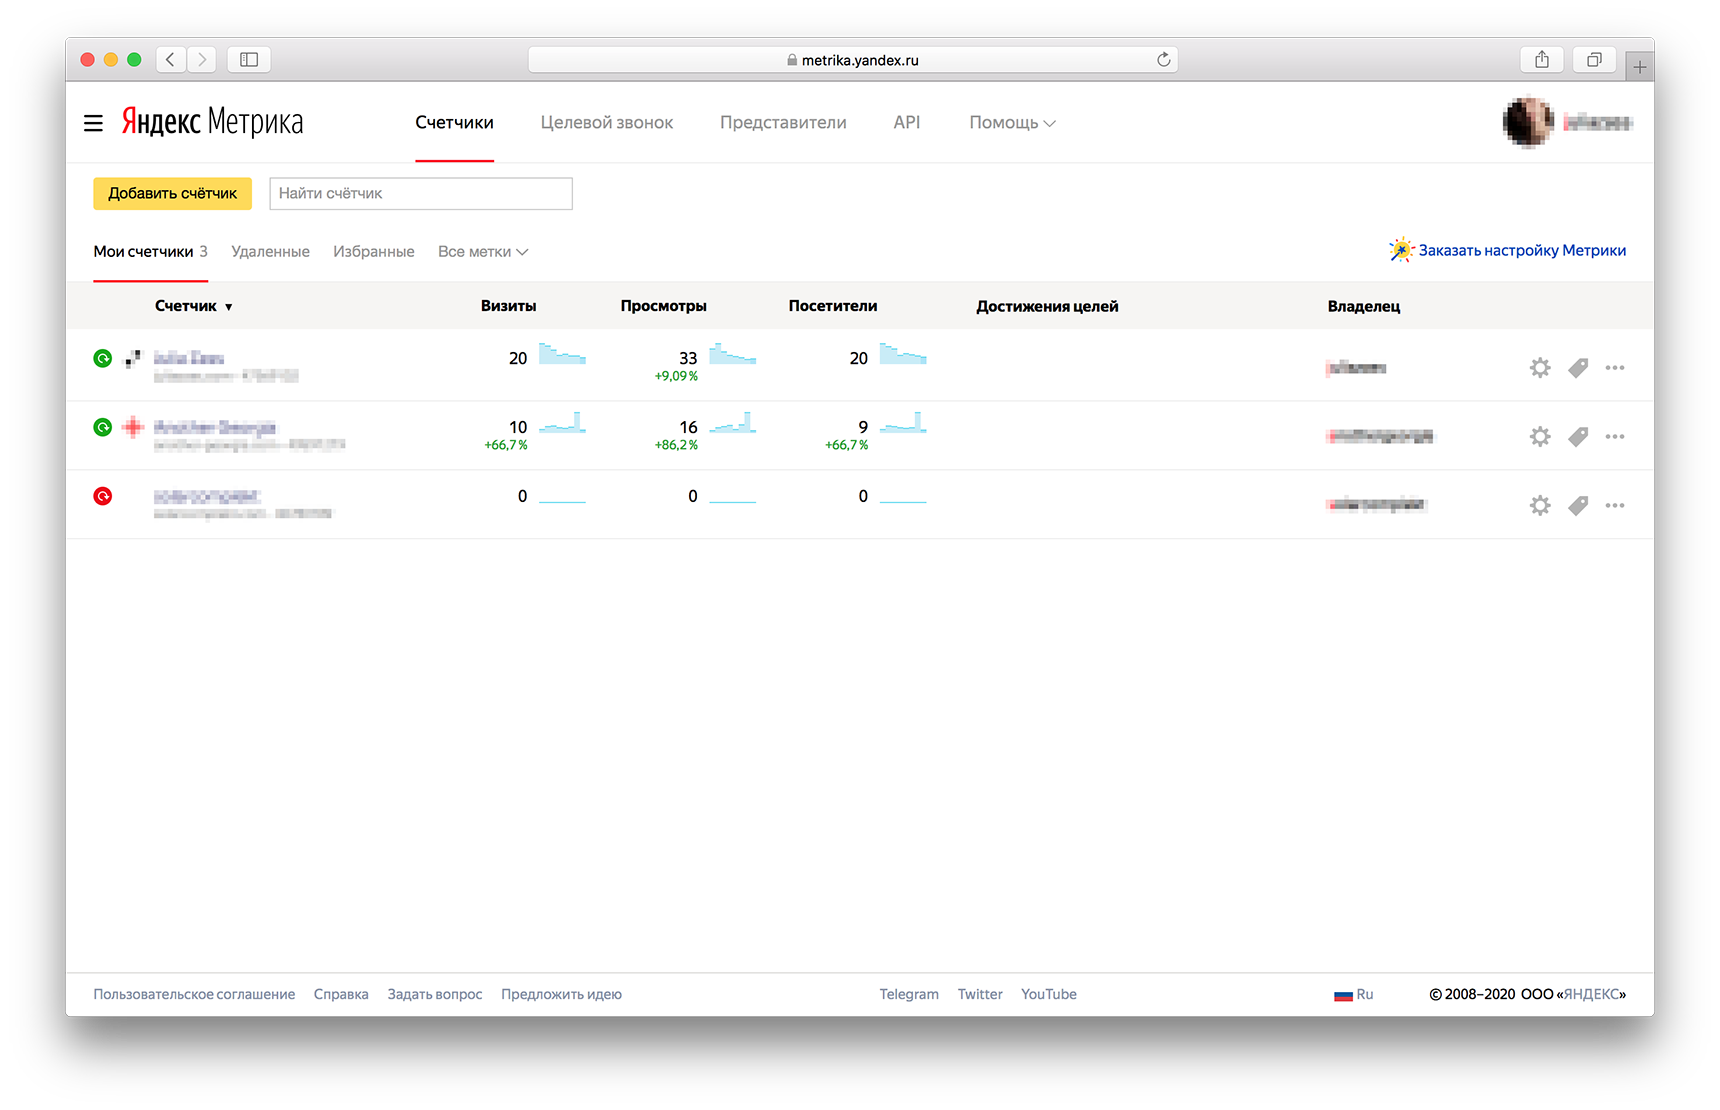Open settings gear for the 10-visits counter
This screenshot has width=1720, height=1110.
[x=1540, y=437]
